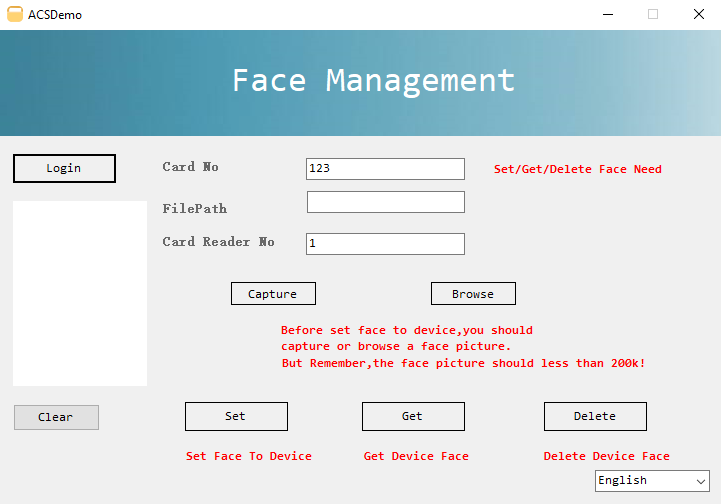Screen dimensions: 721x504
Task: Hit the Clear button
Action: click(x=56, y=417)
